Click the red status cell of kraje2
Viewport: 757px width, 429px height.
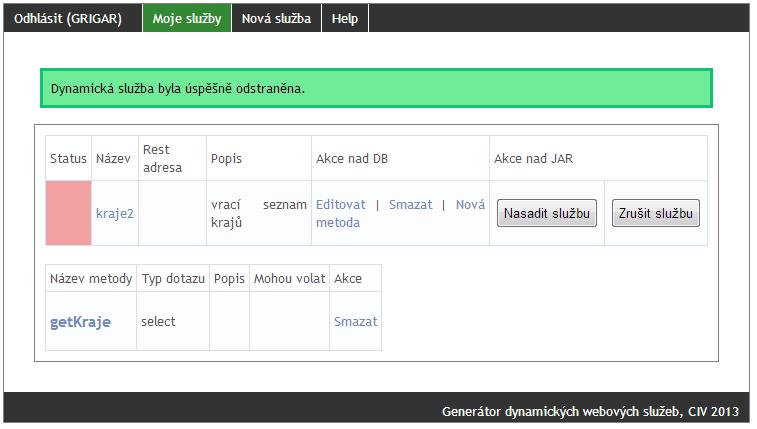[x=69, y=213]
